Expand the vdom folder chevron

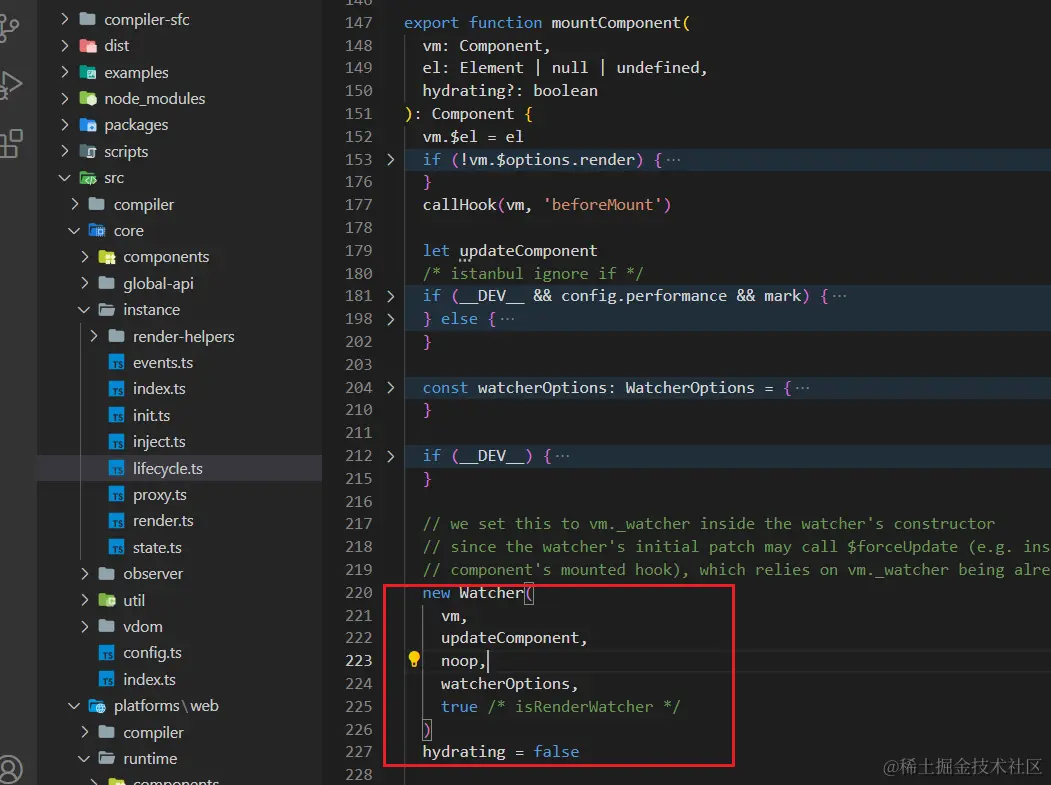(x=84, y=627)
